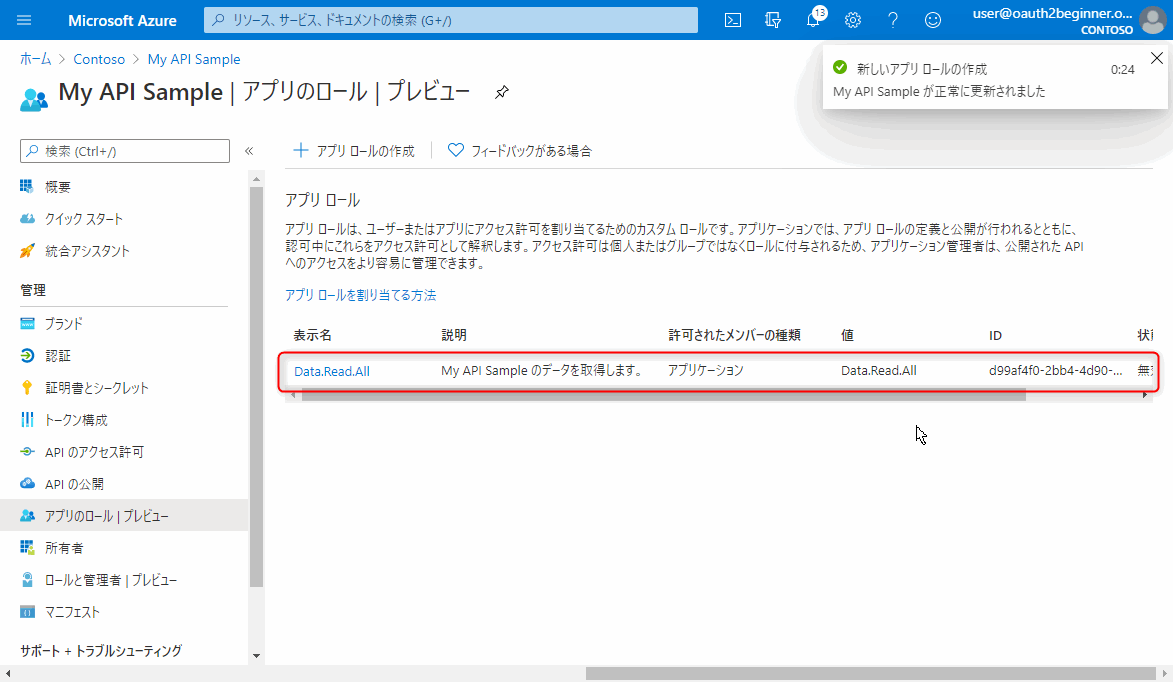Click the app roles table horizontal scrollbar
The width and height of the screenshot is (1173, 682).
663,396
